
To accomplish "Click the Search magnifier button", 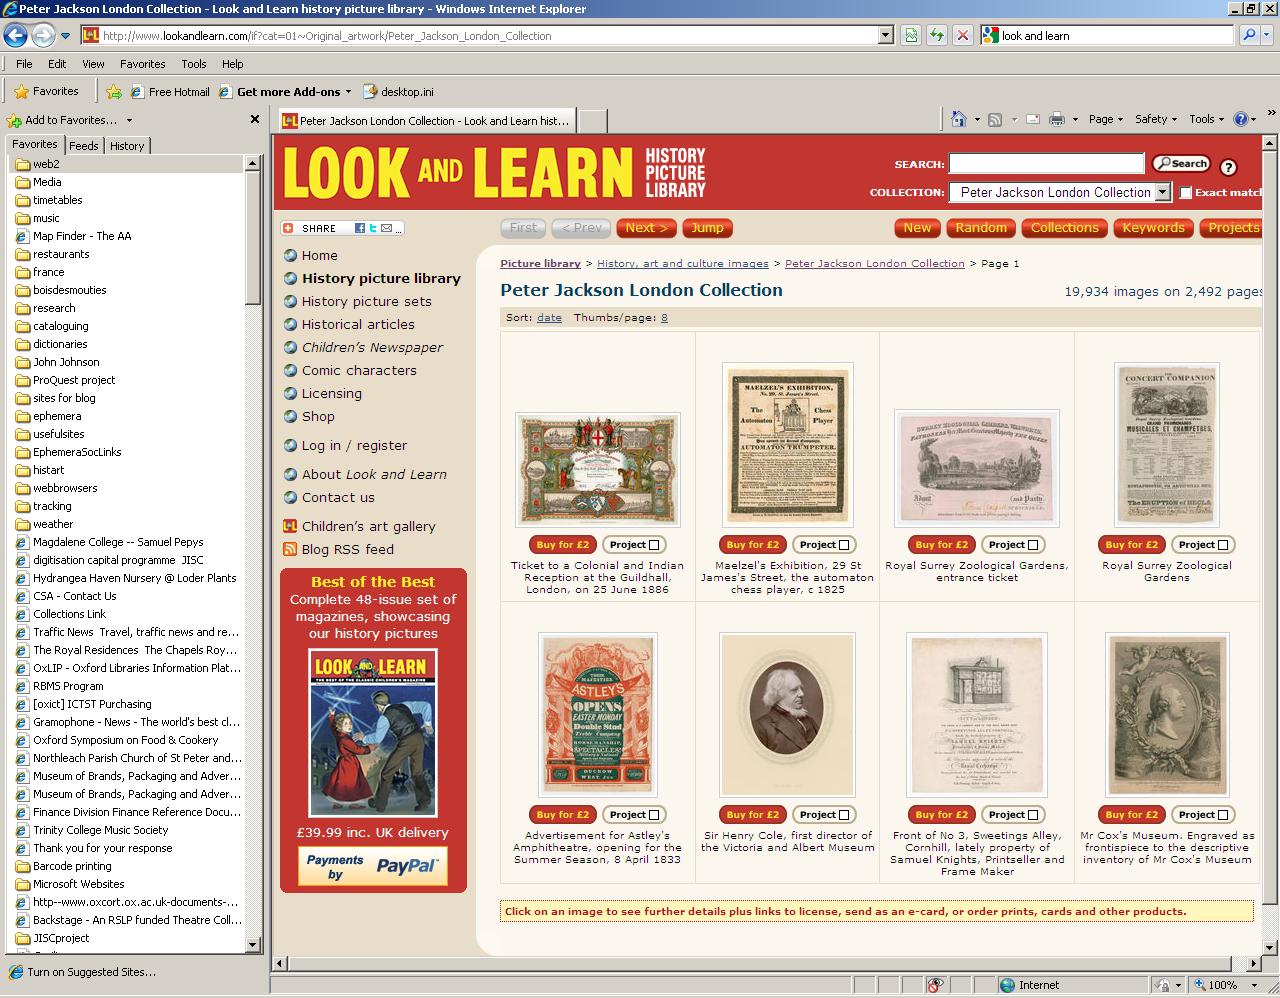I will click(1181, 163).
